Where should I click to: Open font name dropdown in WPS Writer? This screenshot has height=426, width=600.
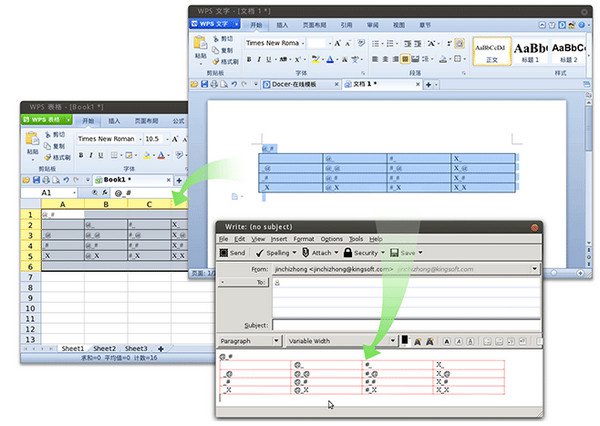tap(303, 43)
